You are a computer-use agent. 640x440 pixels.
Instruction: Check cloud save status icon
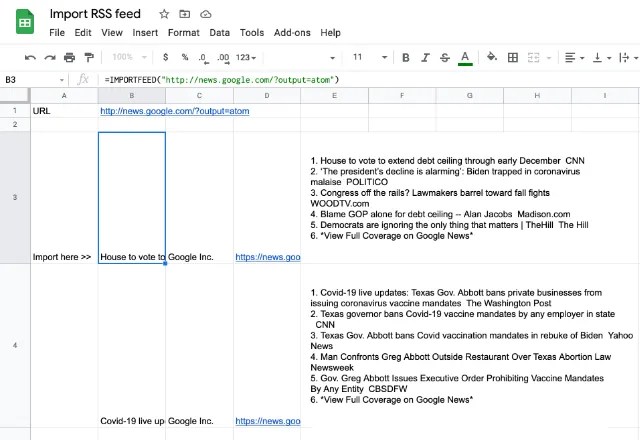206,14
